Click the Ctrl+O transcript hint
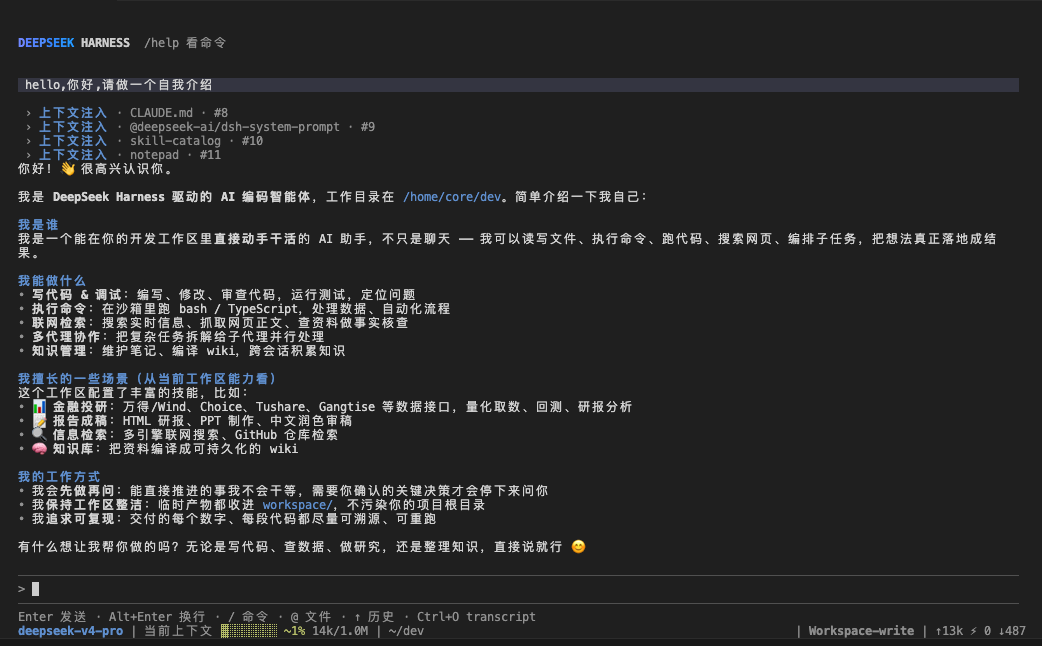 point(476,617)
